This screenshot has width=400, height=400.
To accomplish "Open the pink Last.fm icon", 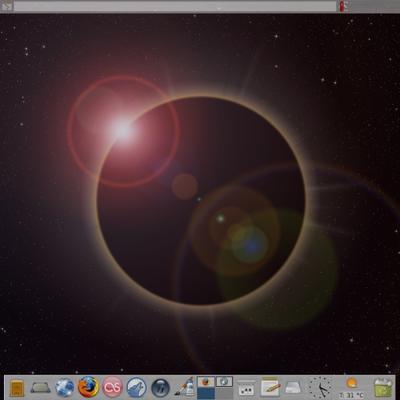I will [112, 388].
